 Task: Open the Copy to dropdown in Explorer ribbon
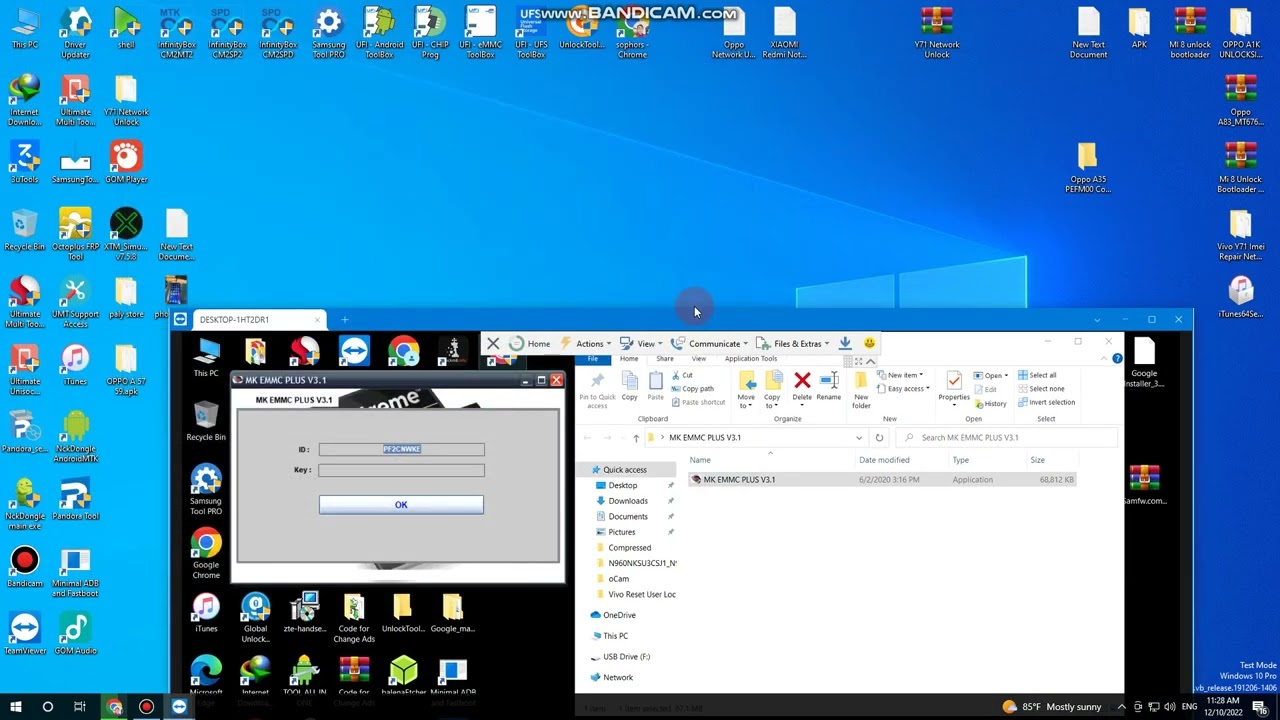click(772, 389)
